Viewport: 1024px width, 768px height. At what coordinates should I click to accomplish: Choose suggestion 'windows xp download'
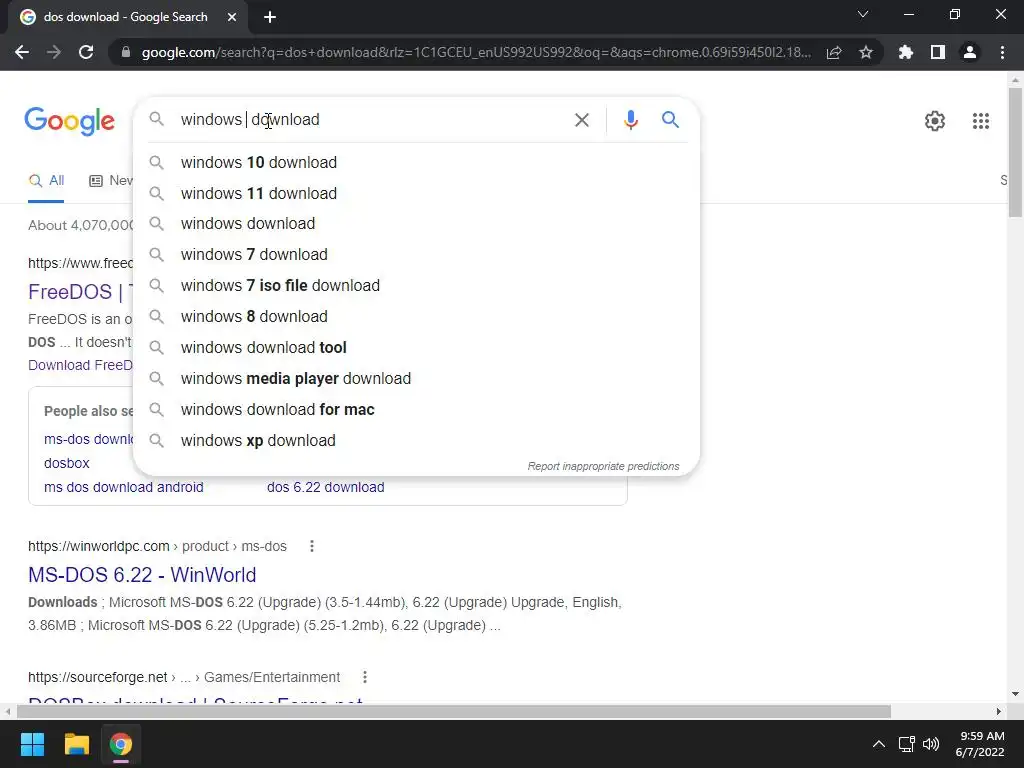point(416,441)
